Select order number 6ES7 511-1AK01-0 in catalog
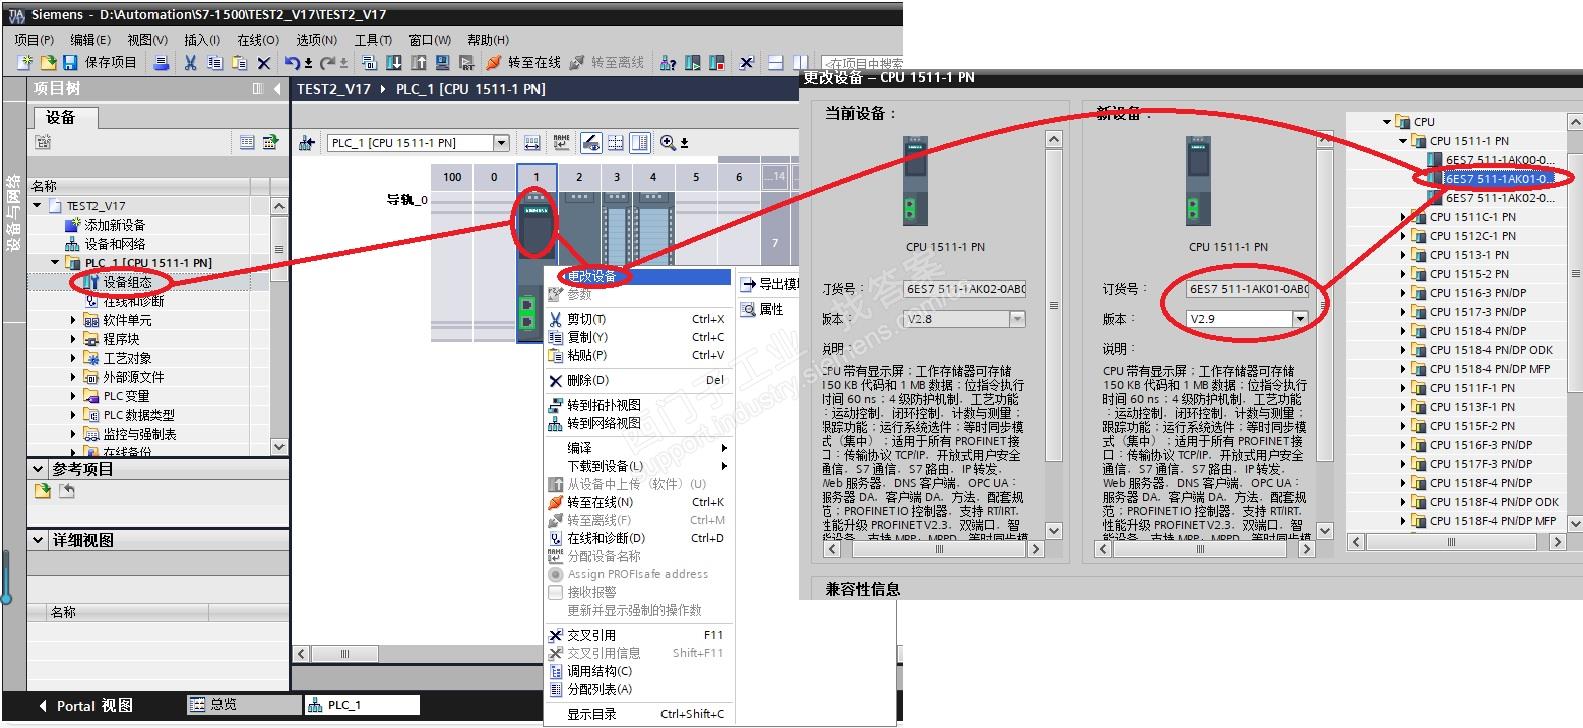The width and height of the screenshot is (1583, 728). point(1499,179)
